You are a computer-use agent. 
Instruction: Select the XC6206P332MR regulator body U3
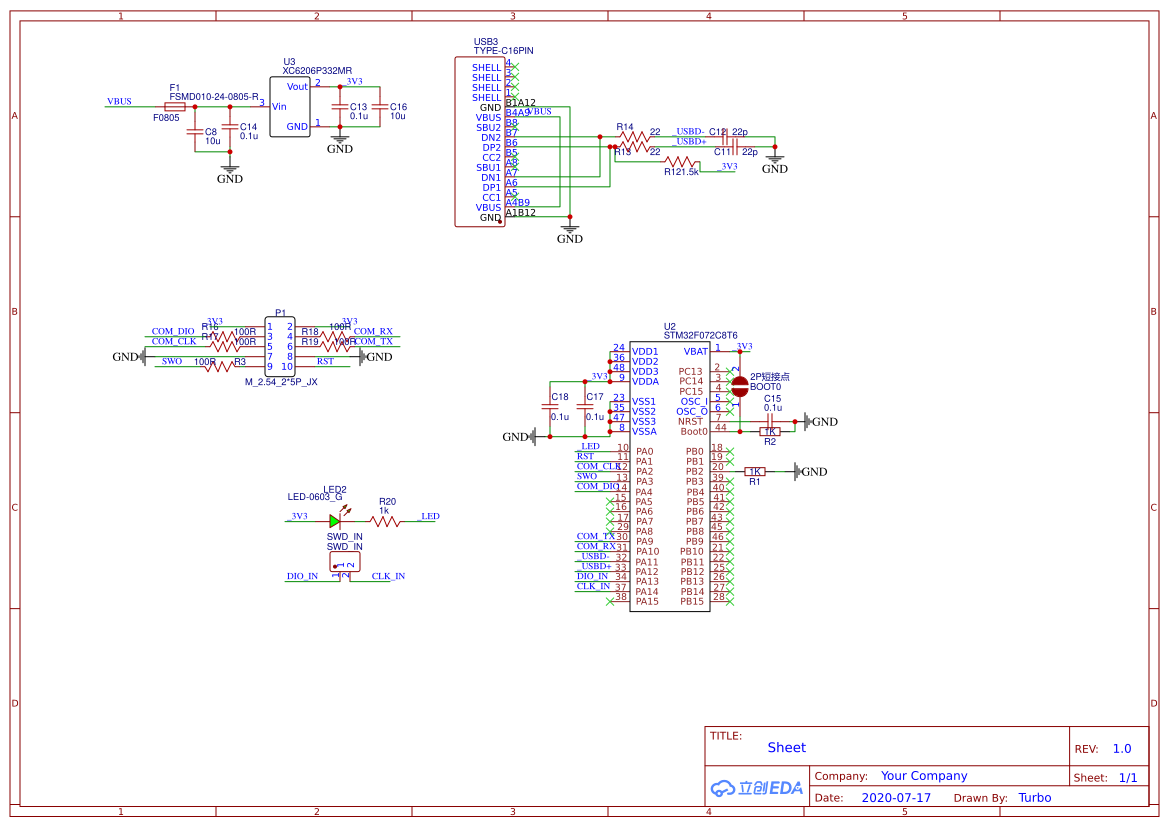point(290,108)
